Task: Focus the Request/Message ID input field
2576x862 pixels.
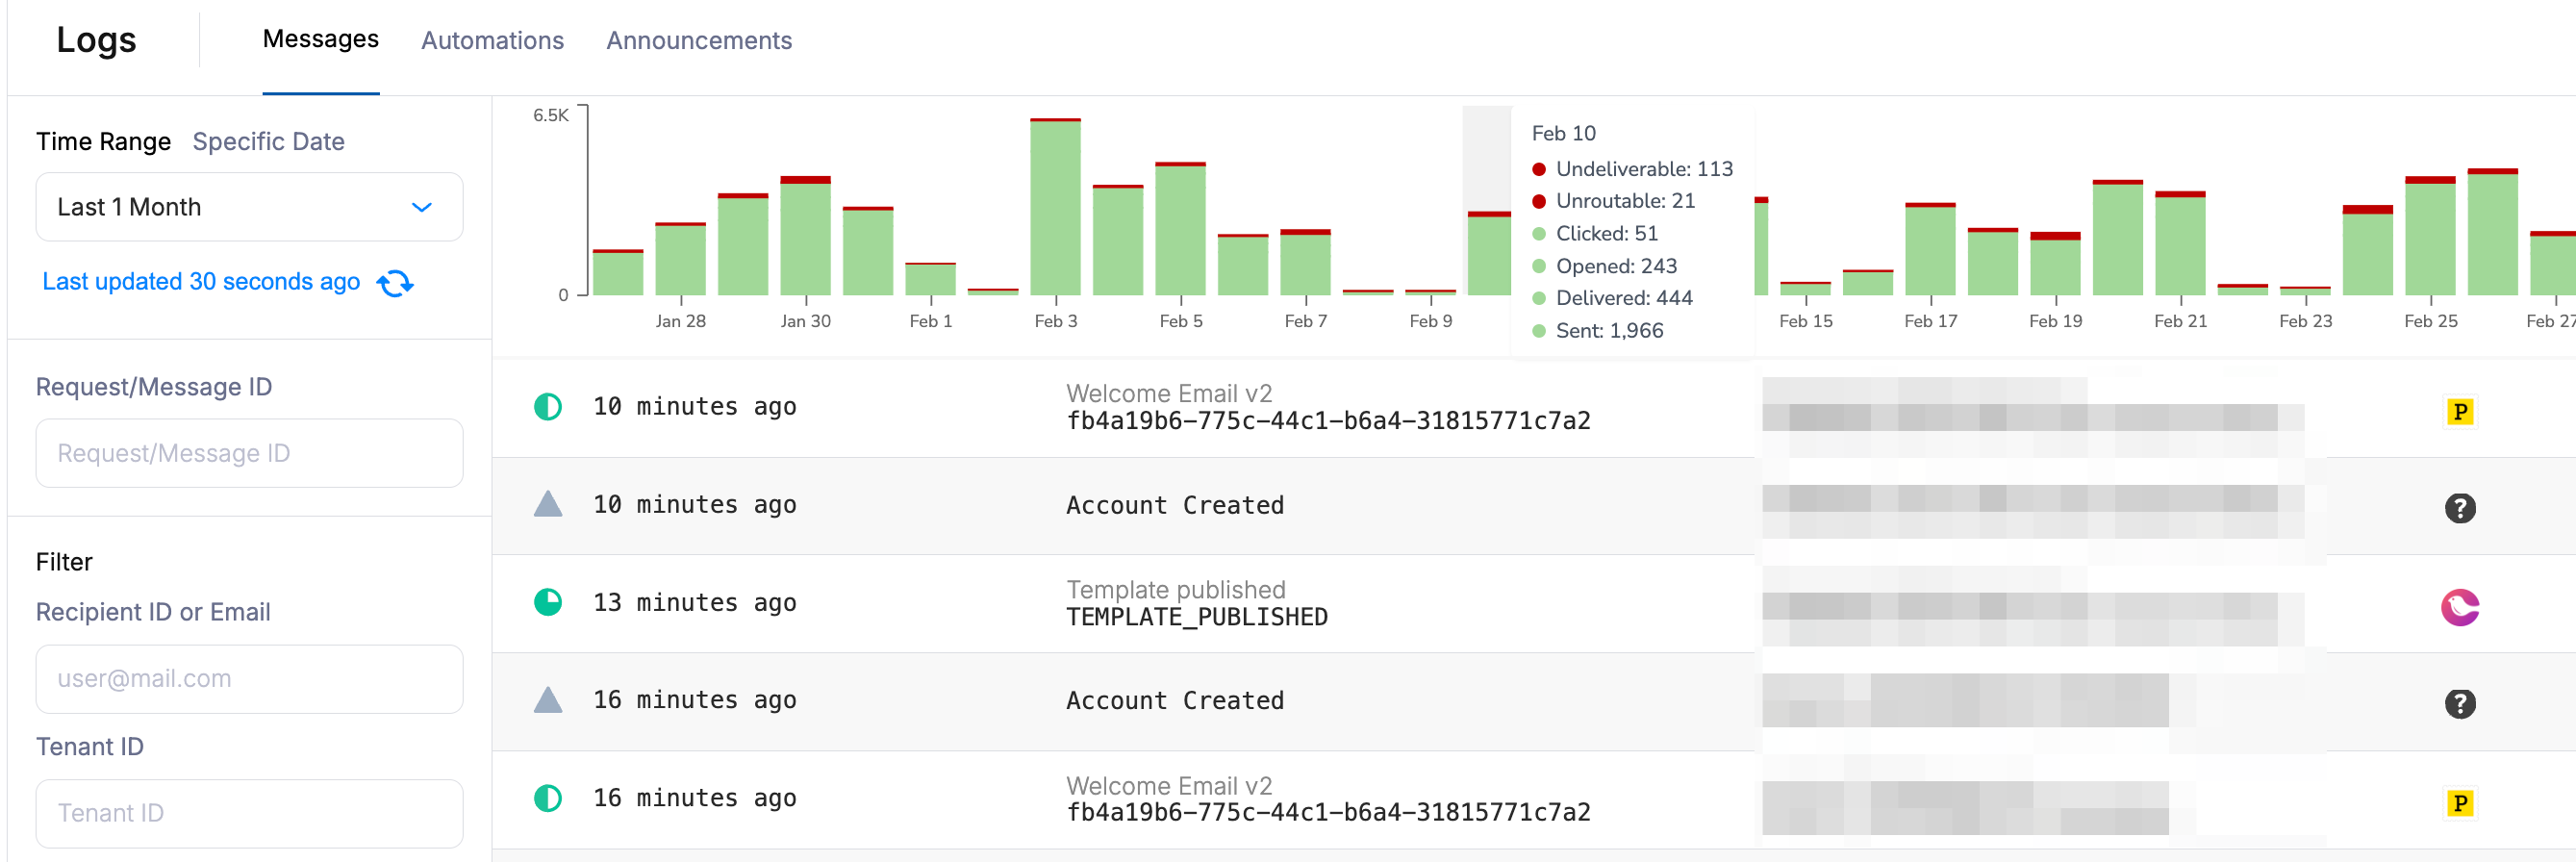Action: (x=249, y=453)
